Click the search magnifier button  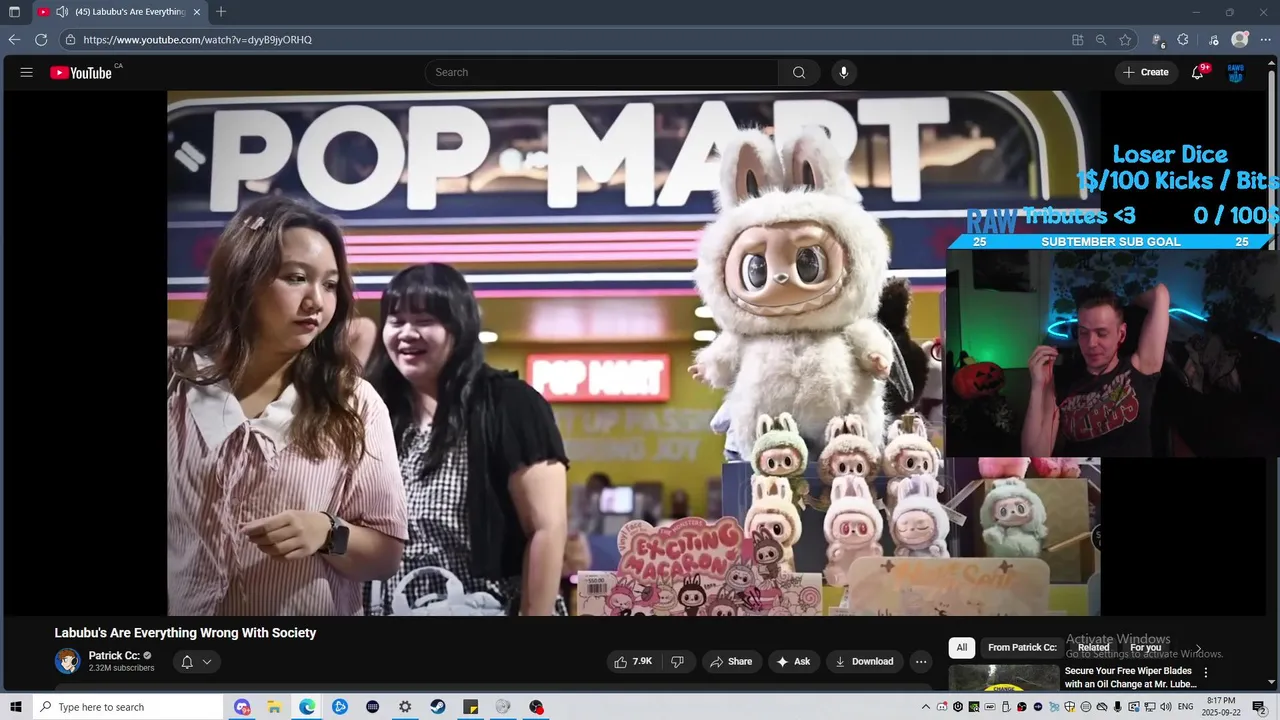(799, 72)
